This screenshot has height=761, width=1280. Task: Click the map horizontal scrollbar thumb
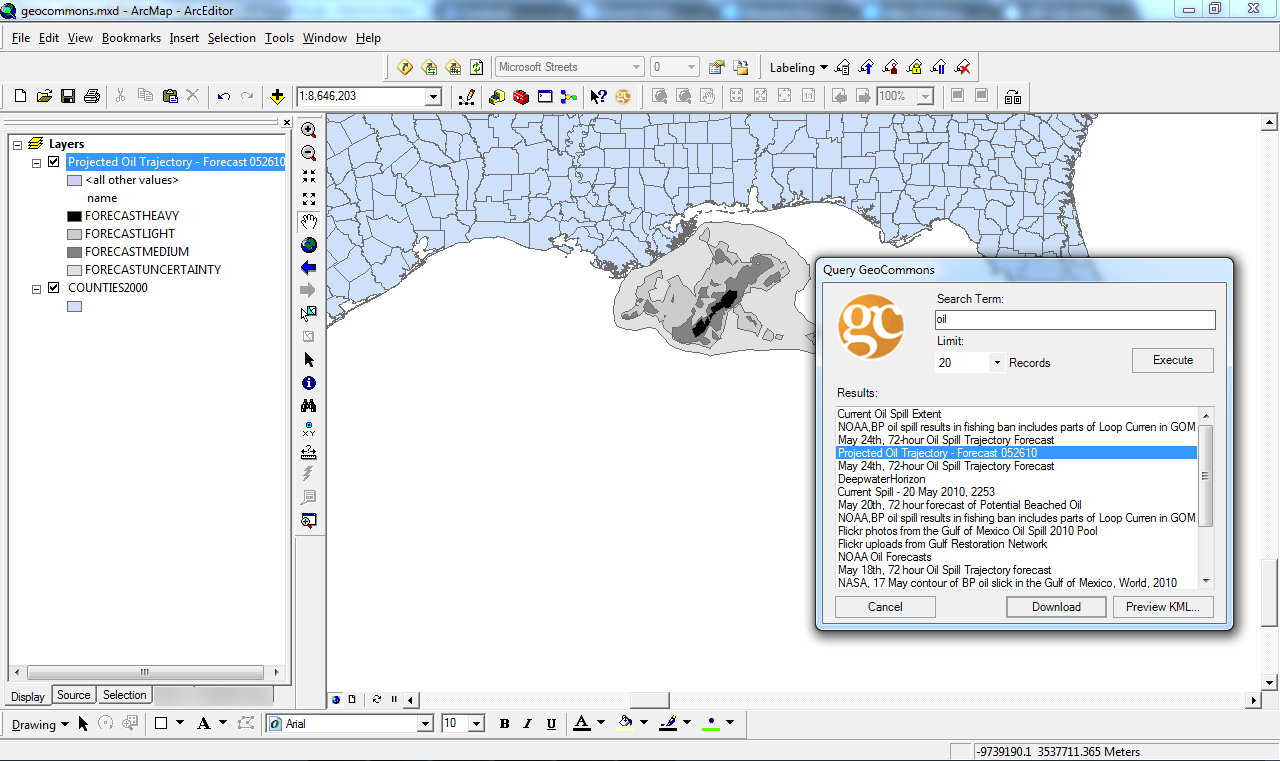click(x=650, y=700)
